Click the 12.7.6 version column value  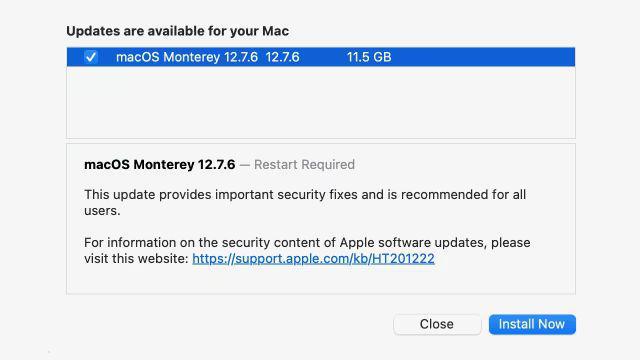(282, 57)
